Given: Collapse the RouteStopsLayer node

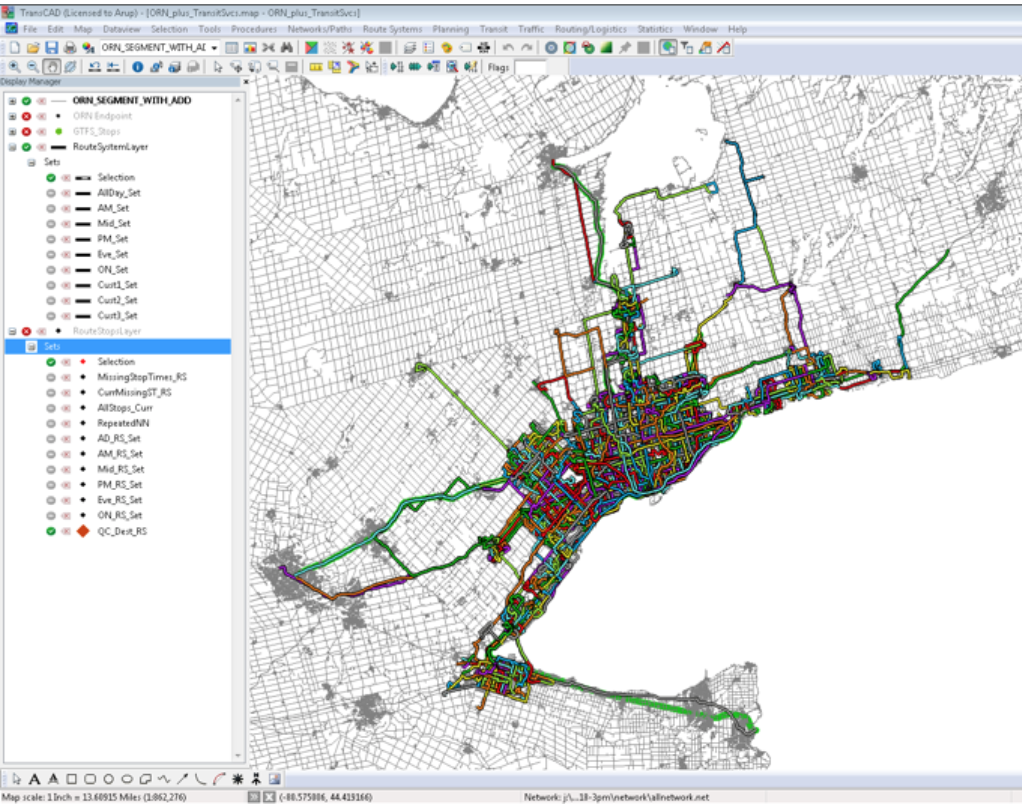Looking at the screenshot, I should click(12, 331).
